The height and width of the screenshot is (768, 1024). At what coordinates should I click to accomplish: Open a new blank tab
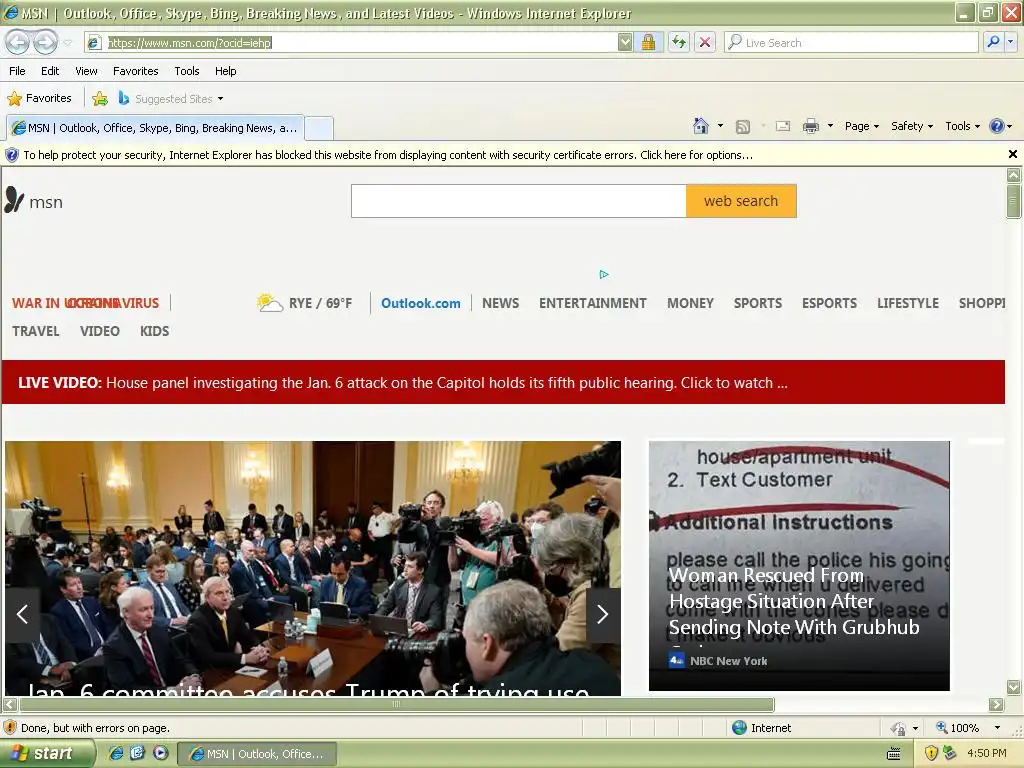pos(319,128)
